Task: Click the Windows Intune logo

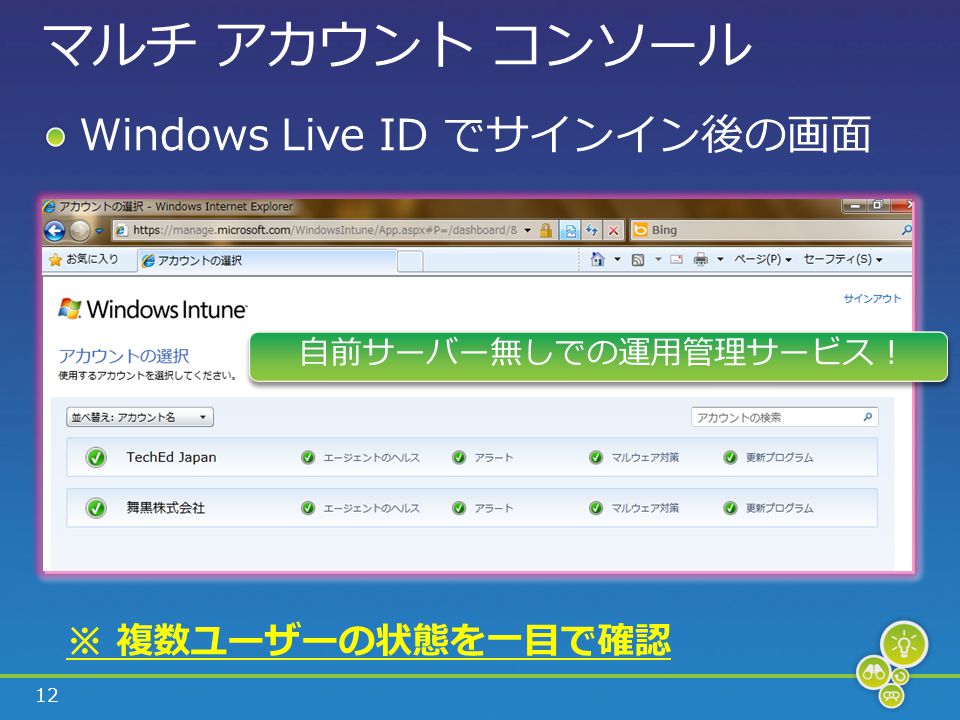Action: pyautogui.click(x=152, y=309)
